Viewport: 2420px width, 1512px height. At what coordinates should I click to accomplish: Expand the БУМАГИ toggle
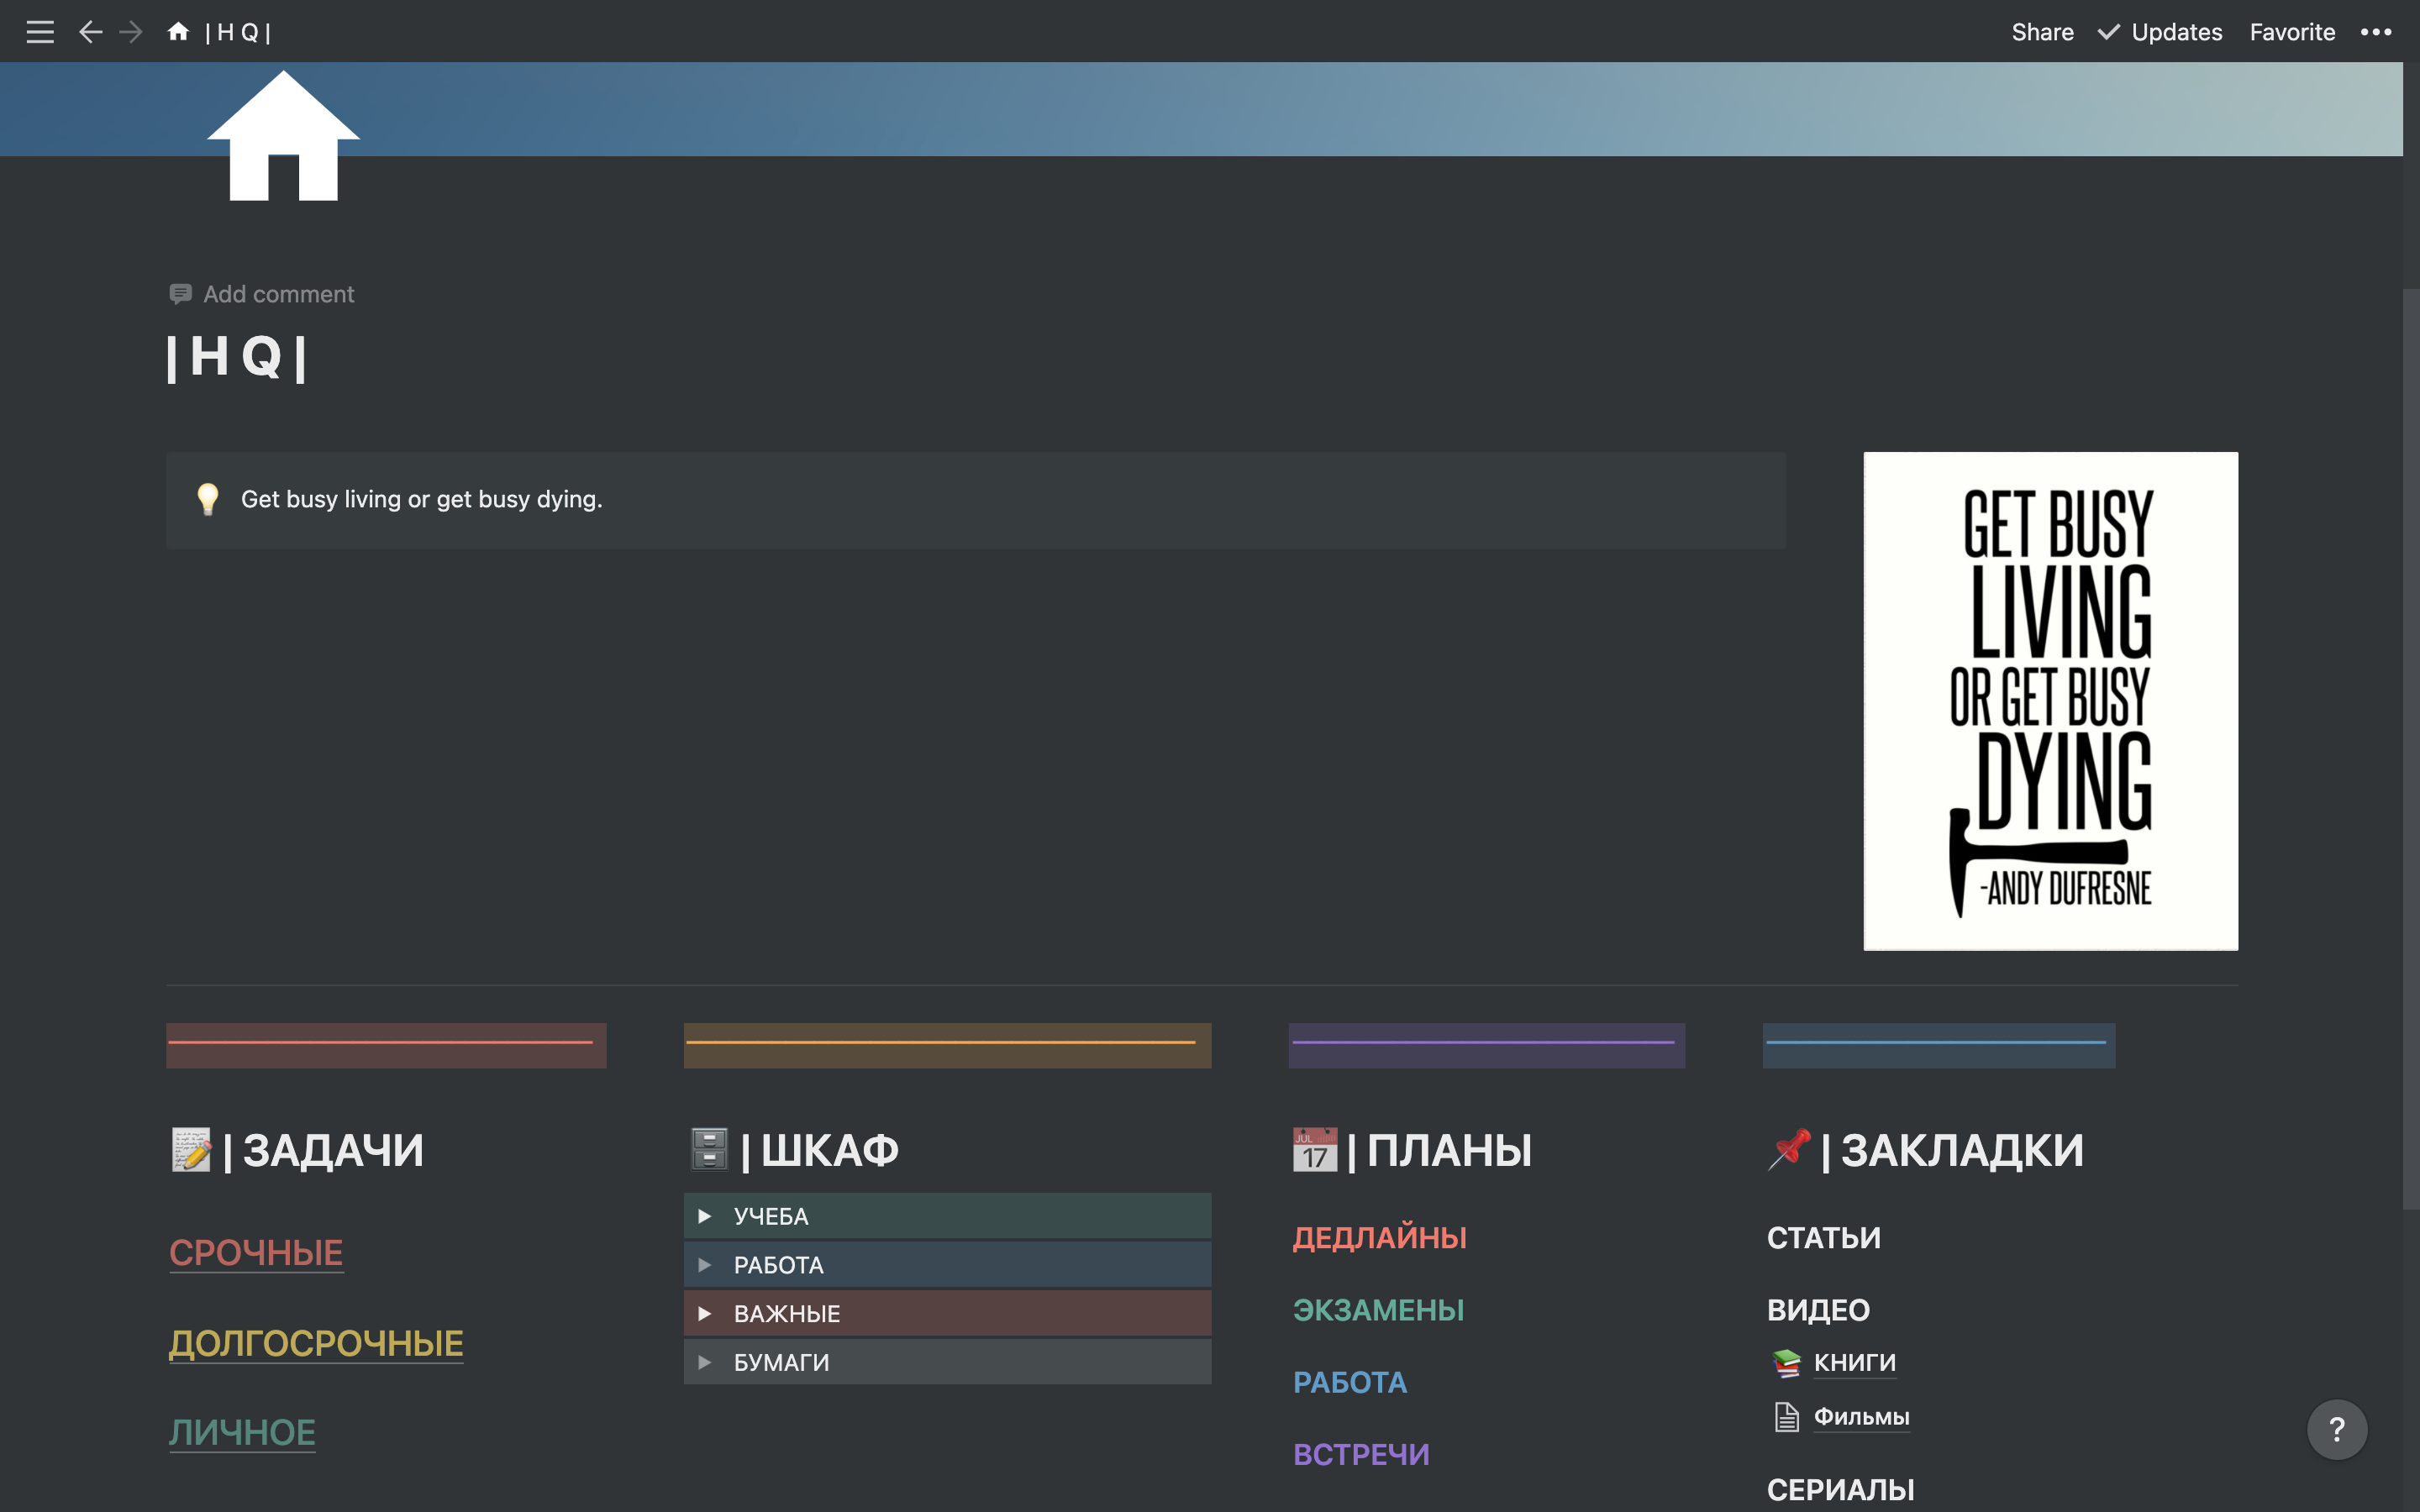[x=704, y=1362]
